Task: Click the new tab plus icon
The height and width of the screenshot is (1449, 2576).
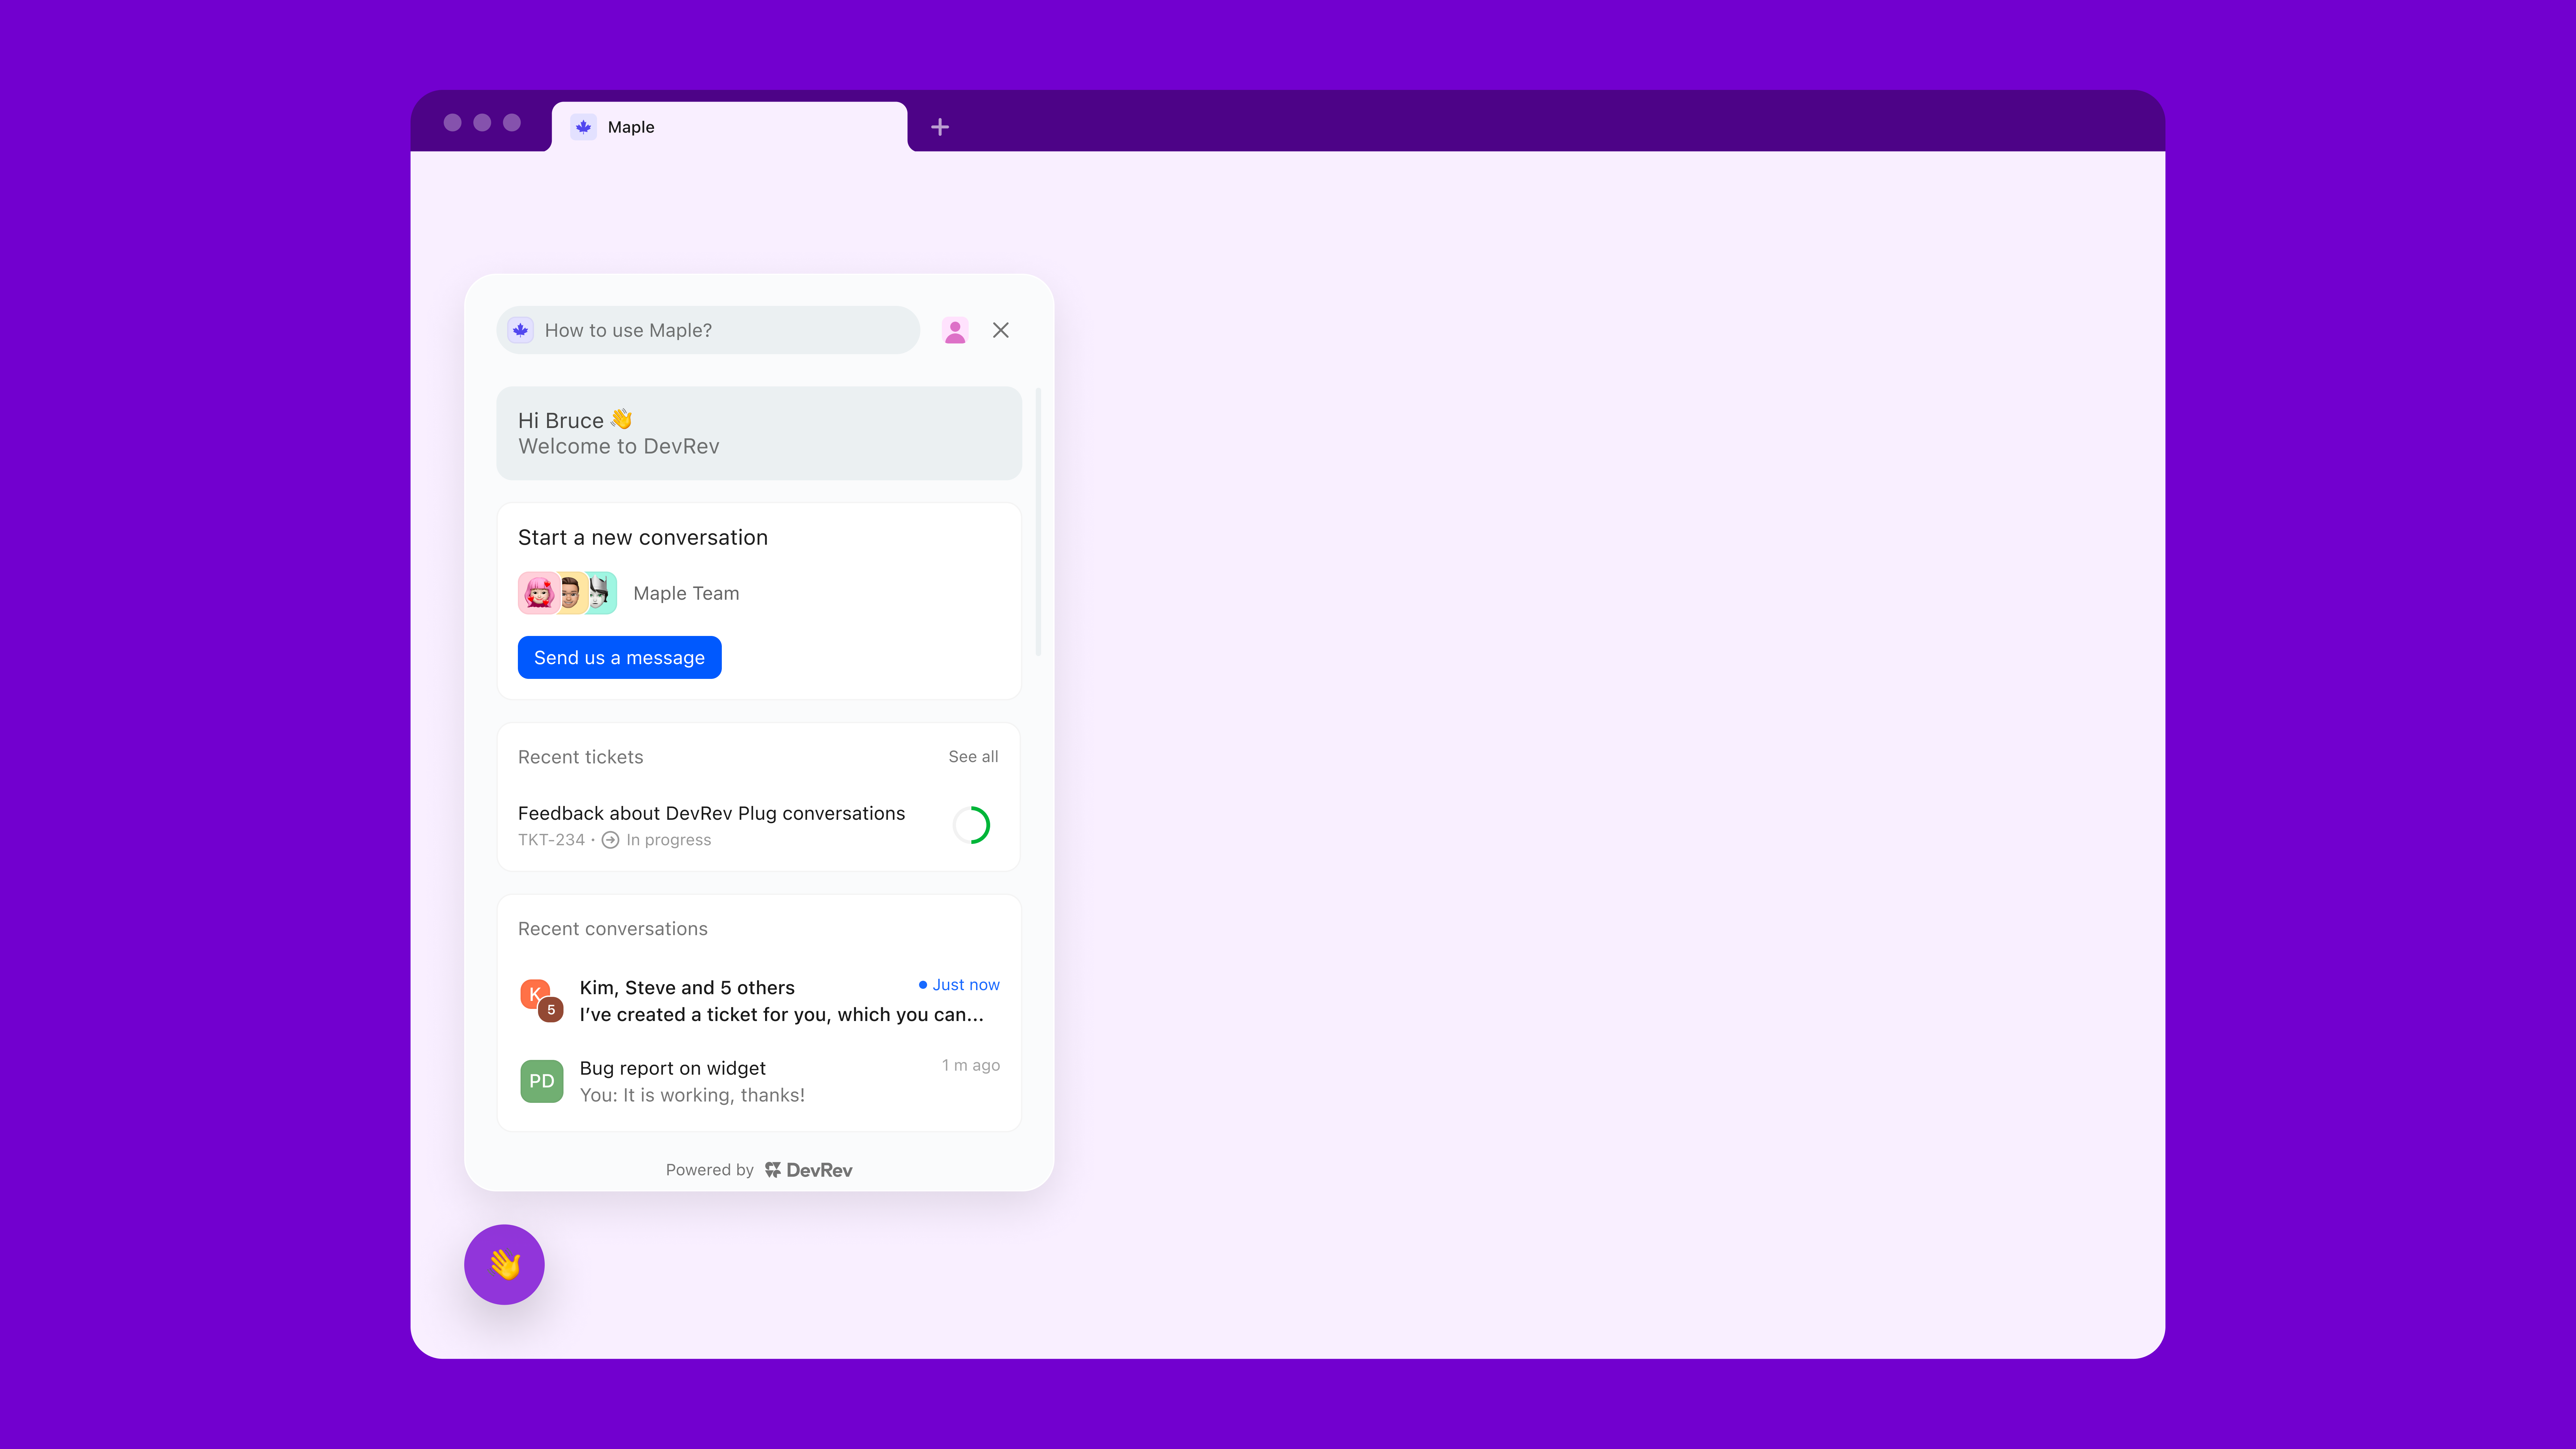Action: [x=940, y=126]
